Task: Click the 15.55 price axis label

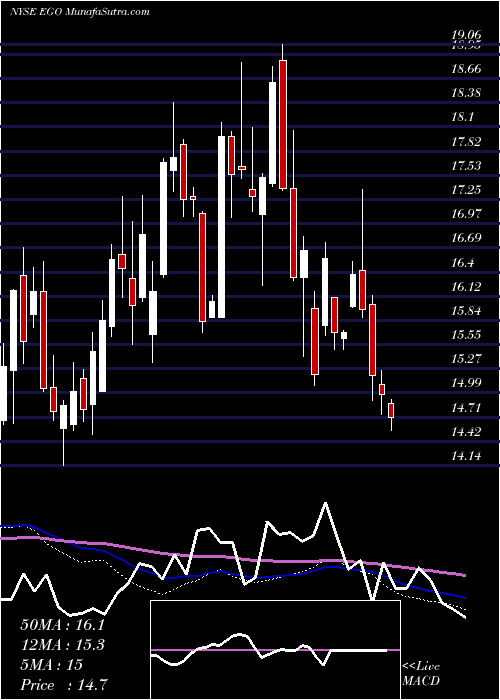Action: tap(467, 335)
